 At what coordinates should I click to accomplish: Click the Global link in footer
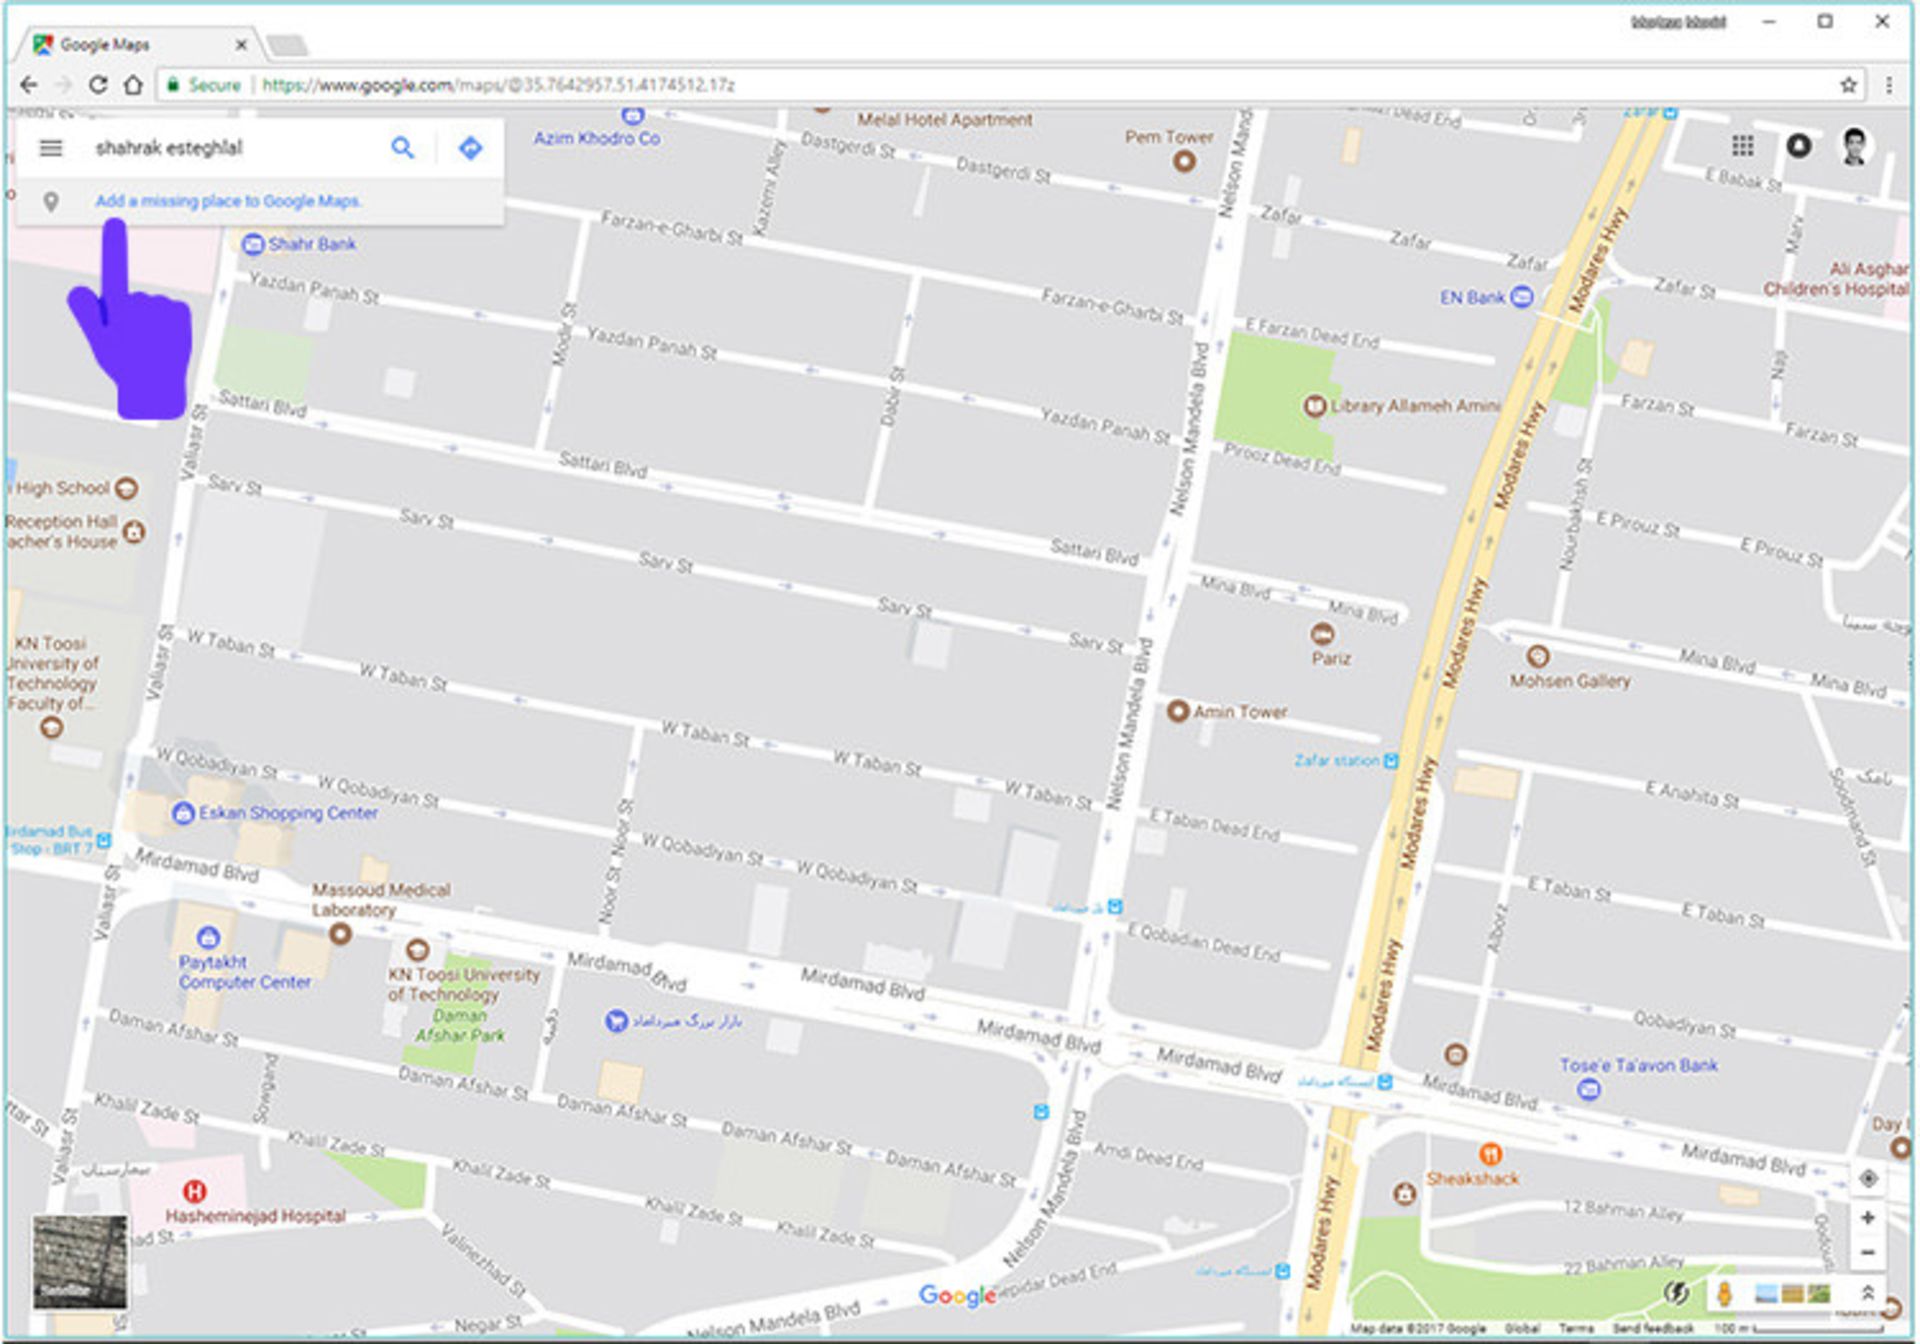(x=1522, y=1328)
